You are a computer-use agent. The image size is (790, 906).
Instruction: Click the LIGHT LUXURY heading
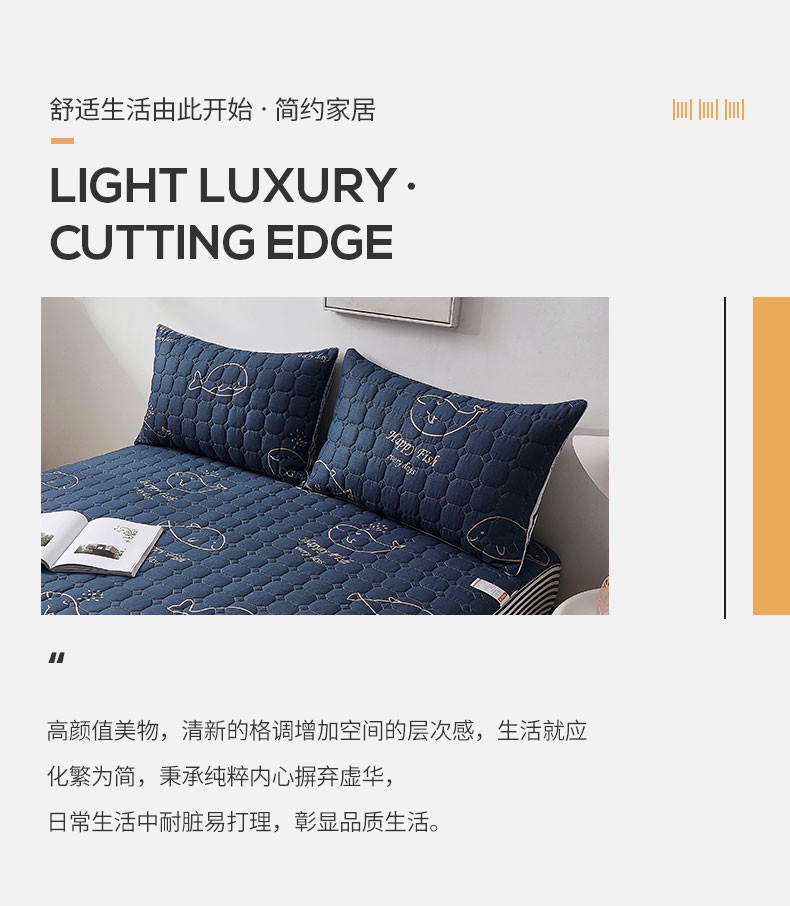[x=223, y=185]
